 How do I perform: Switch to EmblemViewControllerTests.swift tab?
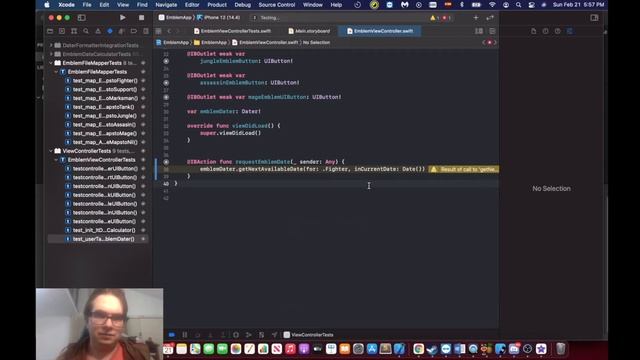[232, 31]
